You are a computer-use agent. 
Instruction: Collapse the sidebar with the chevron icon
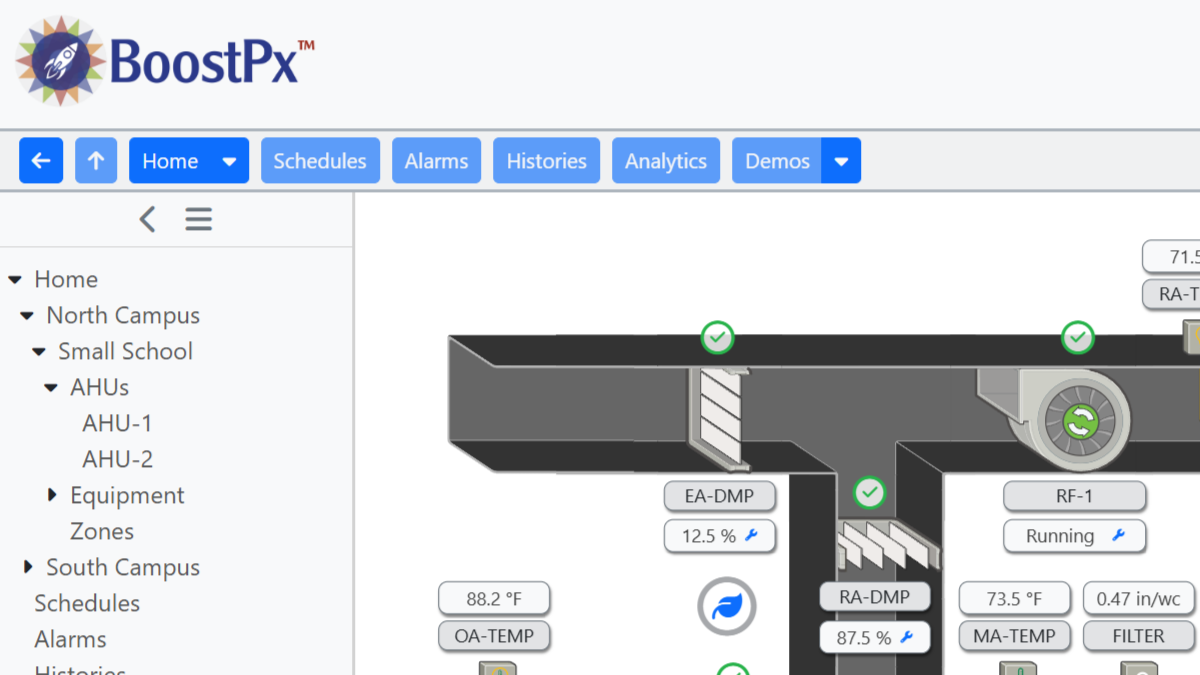click(147, 219)
